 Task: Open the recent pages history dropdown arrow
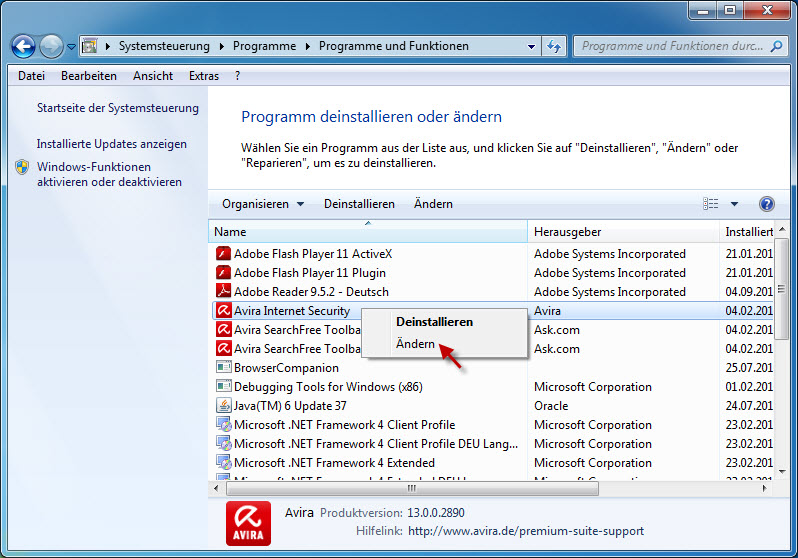71,47
